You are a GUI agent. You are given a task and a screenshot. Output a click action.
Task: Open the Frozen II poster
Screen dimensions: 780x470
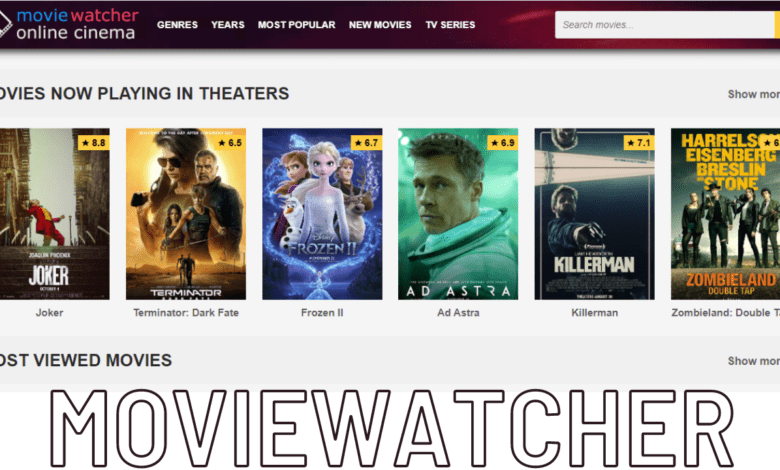click(322, 214)
